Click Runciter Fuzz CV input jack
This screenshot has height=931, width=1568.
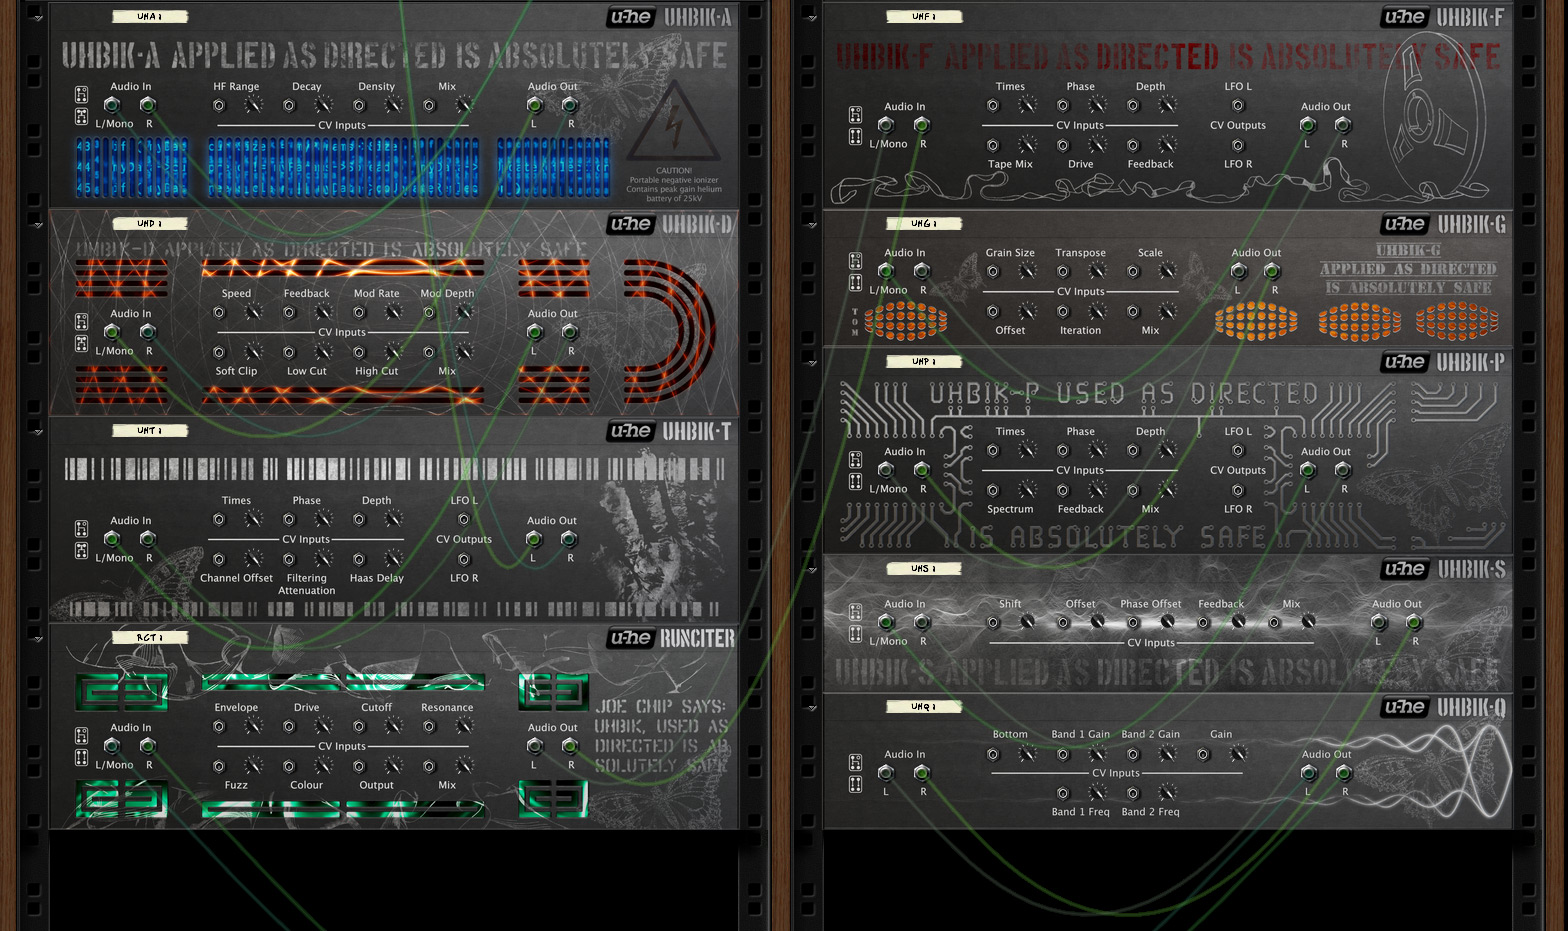pyautogui.click(x=219, y=766)
